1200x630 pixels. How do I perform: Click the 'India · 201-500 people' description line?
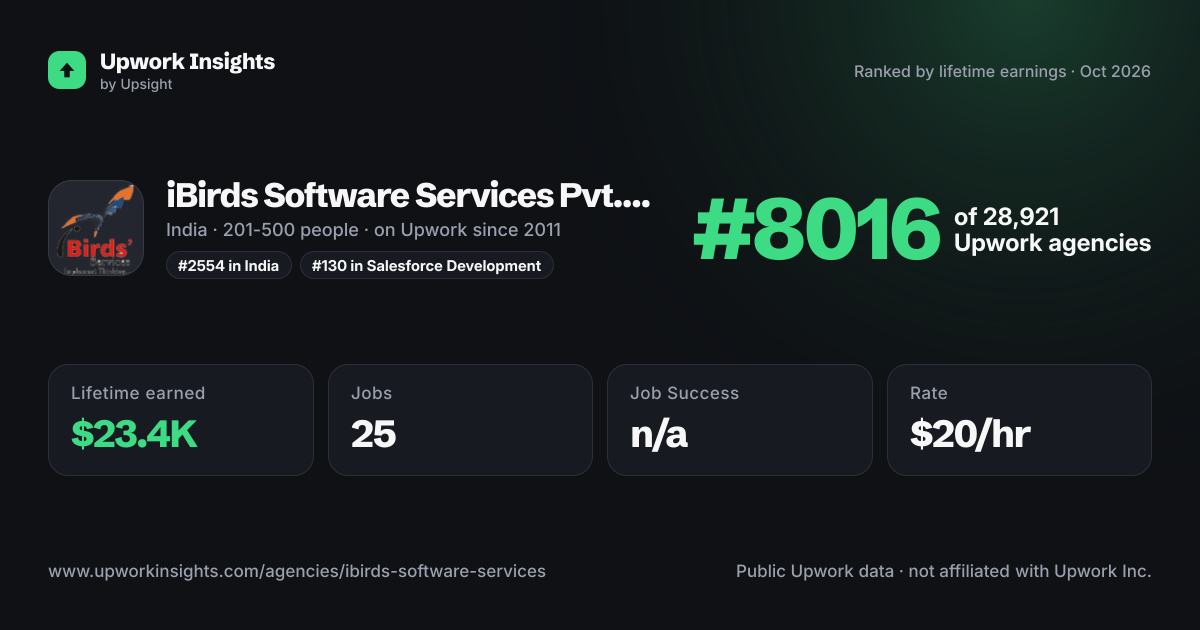[363, 230]
